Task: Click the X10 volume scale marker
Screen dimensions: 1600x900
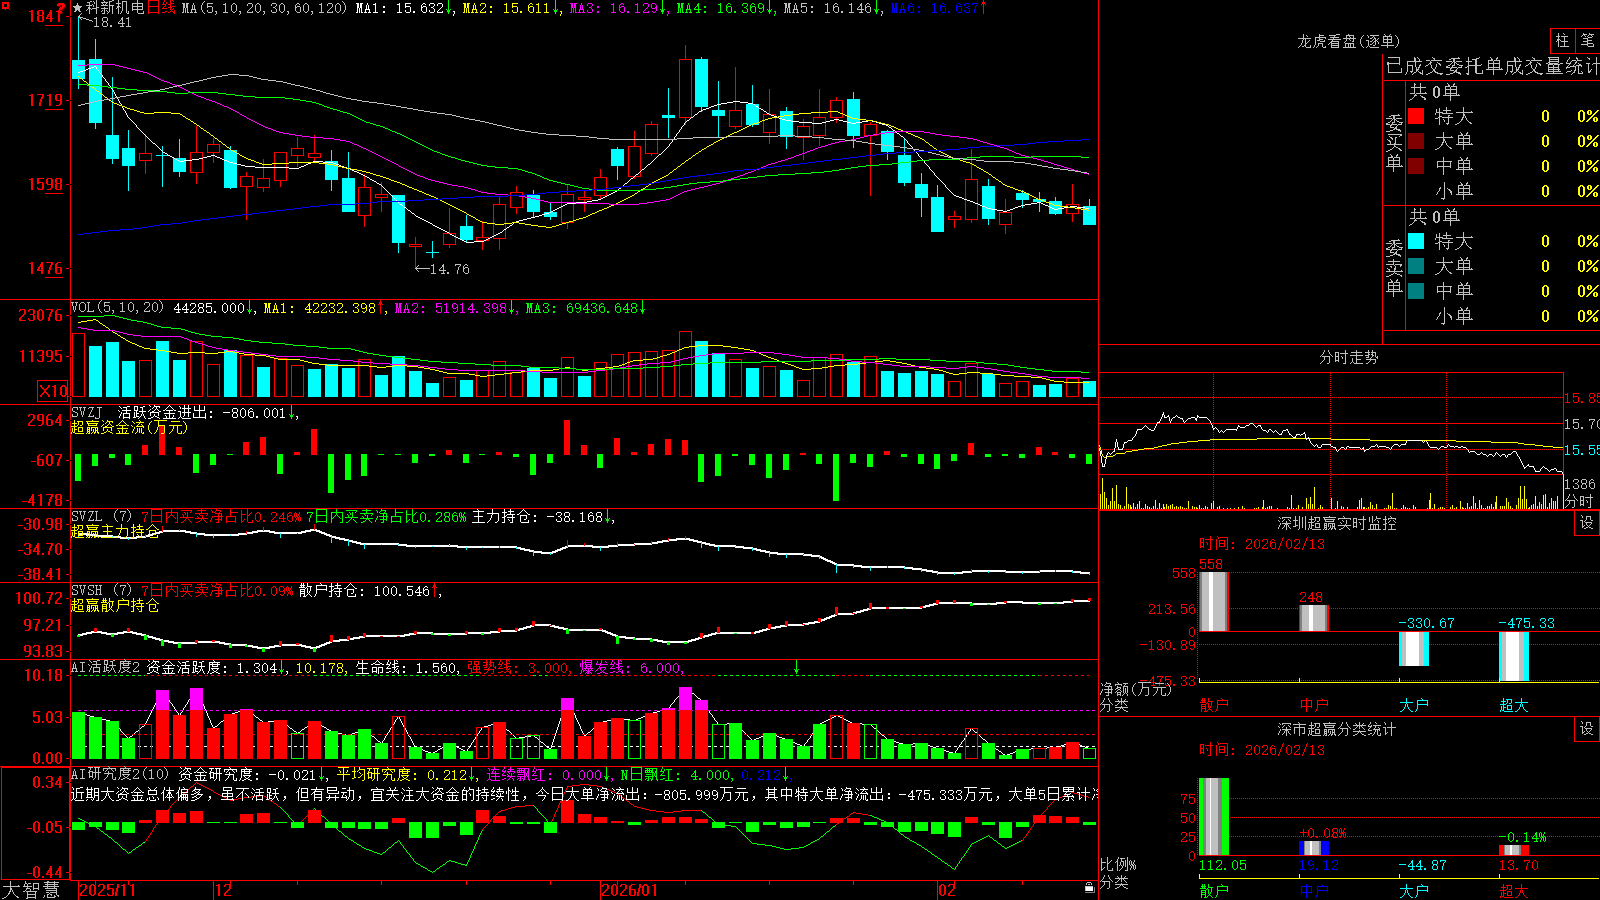Action: click(53, 391)
